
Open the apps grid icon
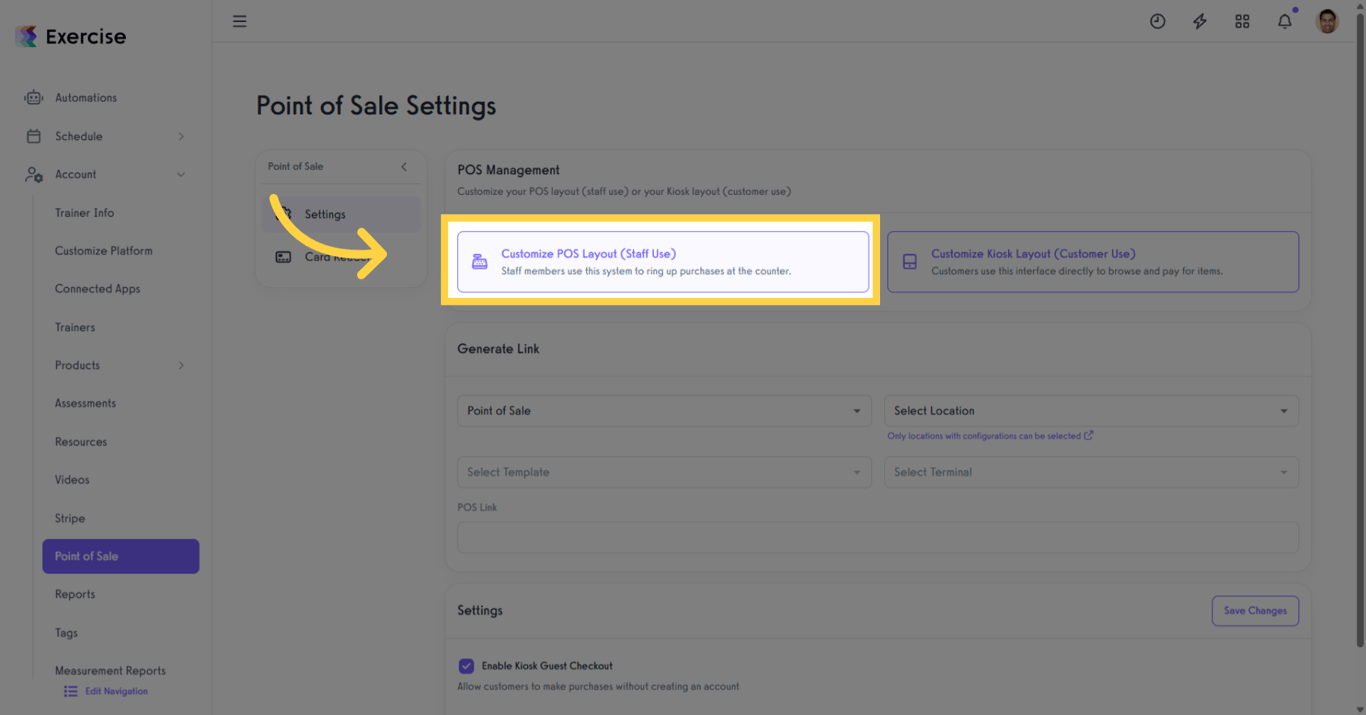point(1242,21)
